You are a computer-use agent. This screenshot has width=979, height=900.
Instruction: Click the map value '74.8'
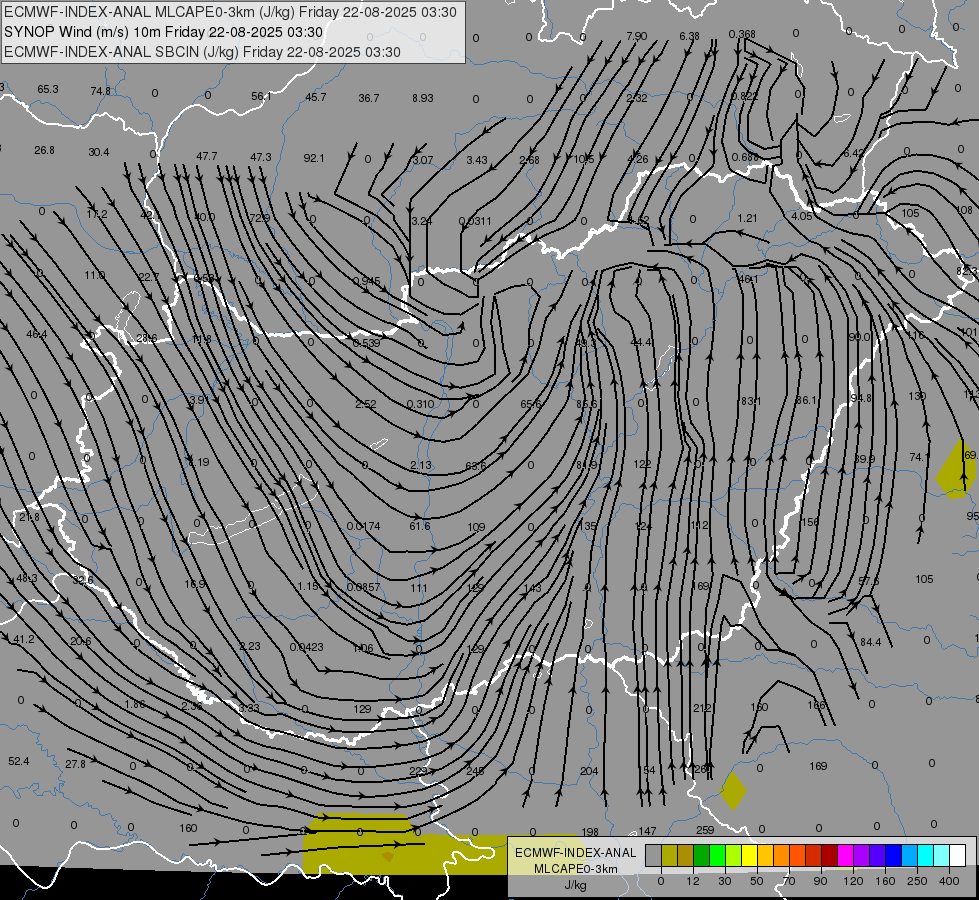[x=101, y=91]
